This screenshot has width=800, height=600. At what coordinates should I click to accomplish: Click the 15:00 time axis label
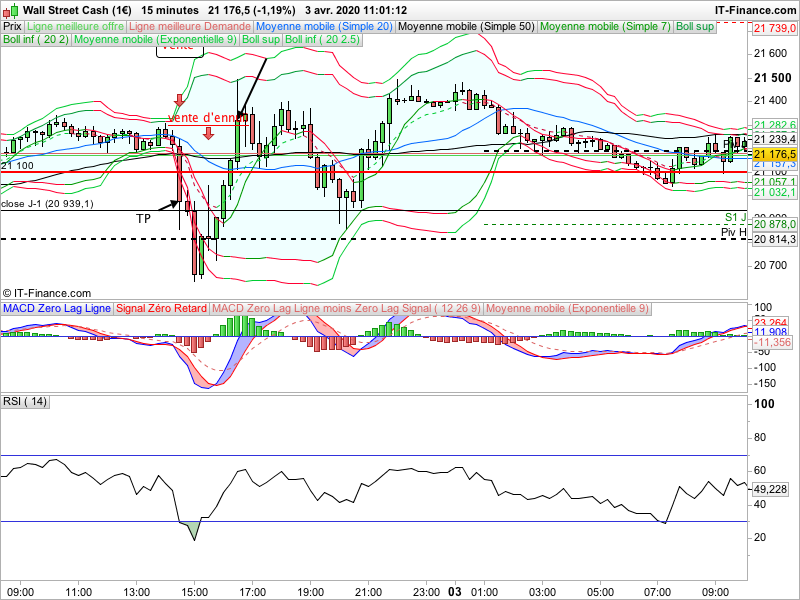click(195, 592)
